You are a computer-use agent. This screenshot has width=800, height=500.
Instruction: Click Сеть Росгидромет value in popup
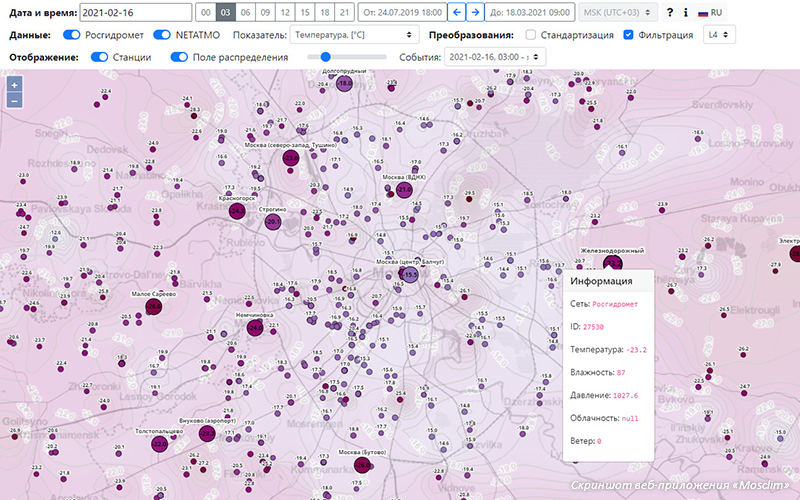click(615, 304)
